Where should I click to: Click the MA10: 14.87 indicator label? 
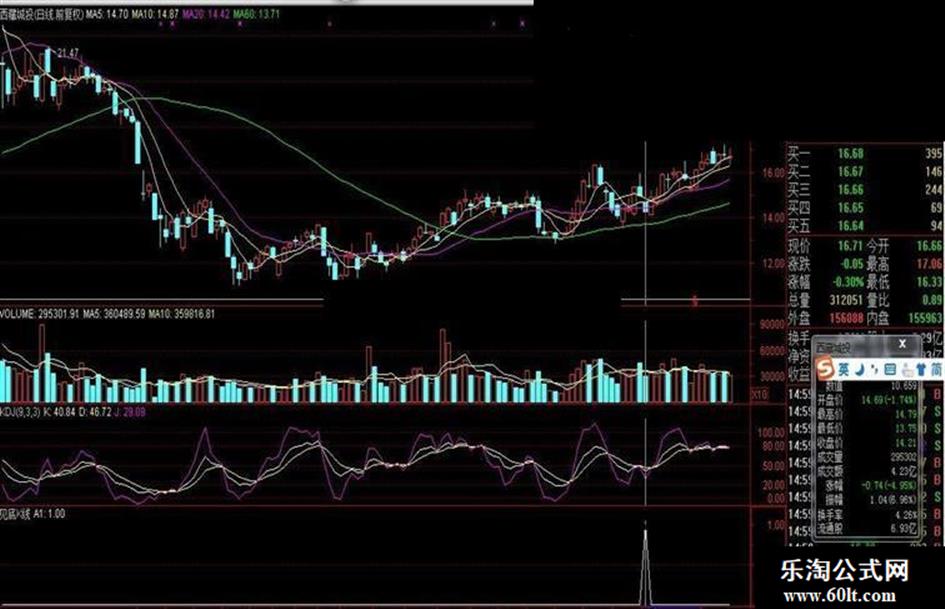155,14
